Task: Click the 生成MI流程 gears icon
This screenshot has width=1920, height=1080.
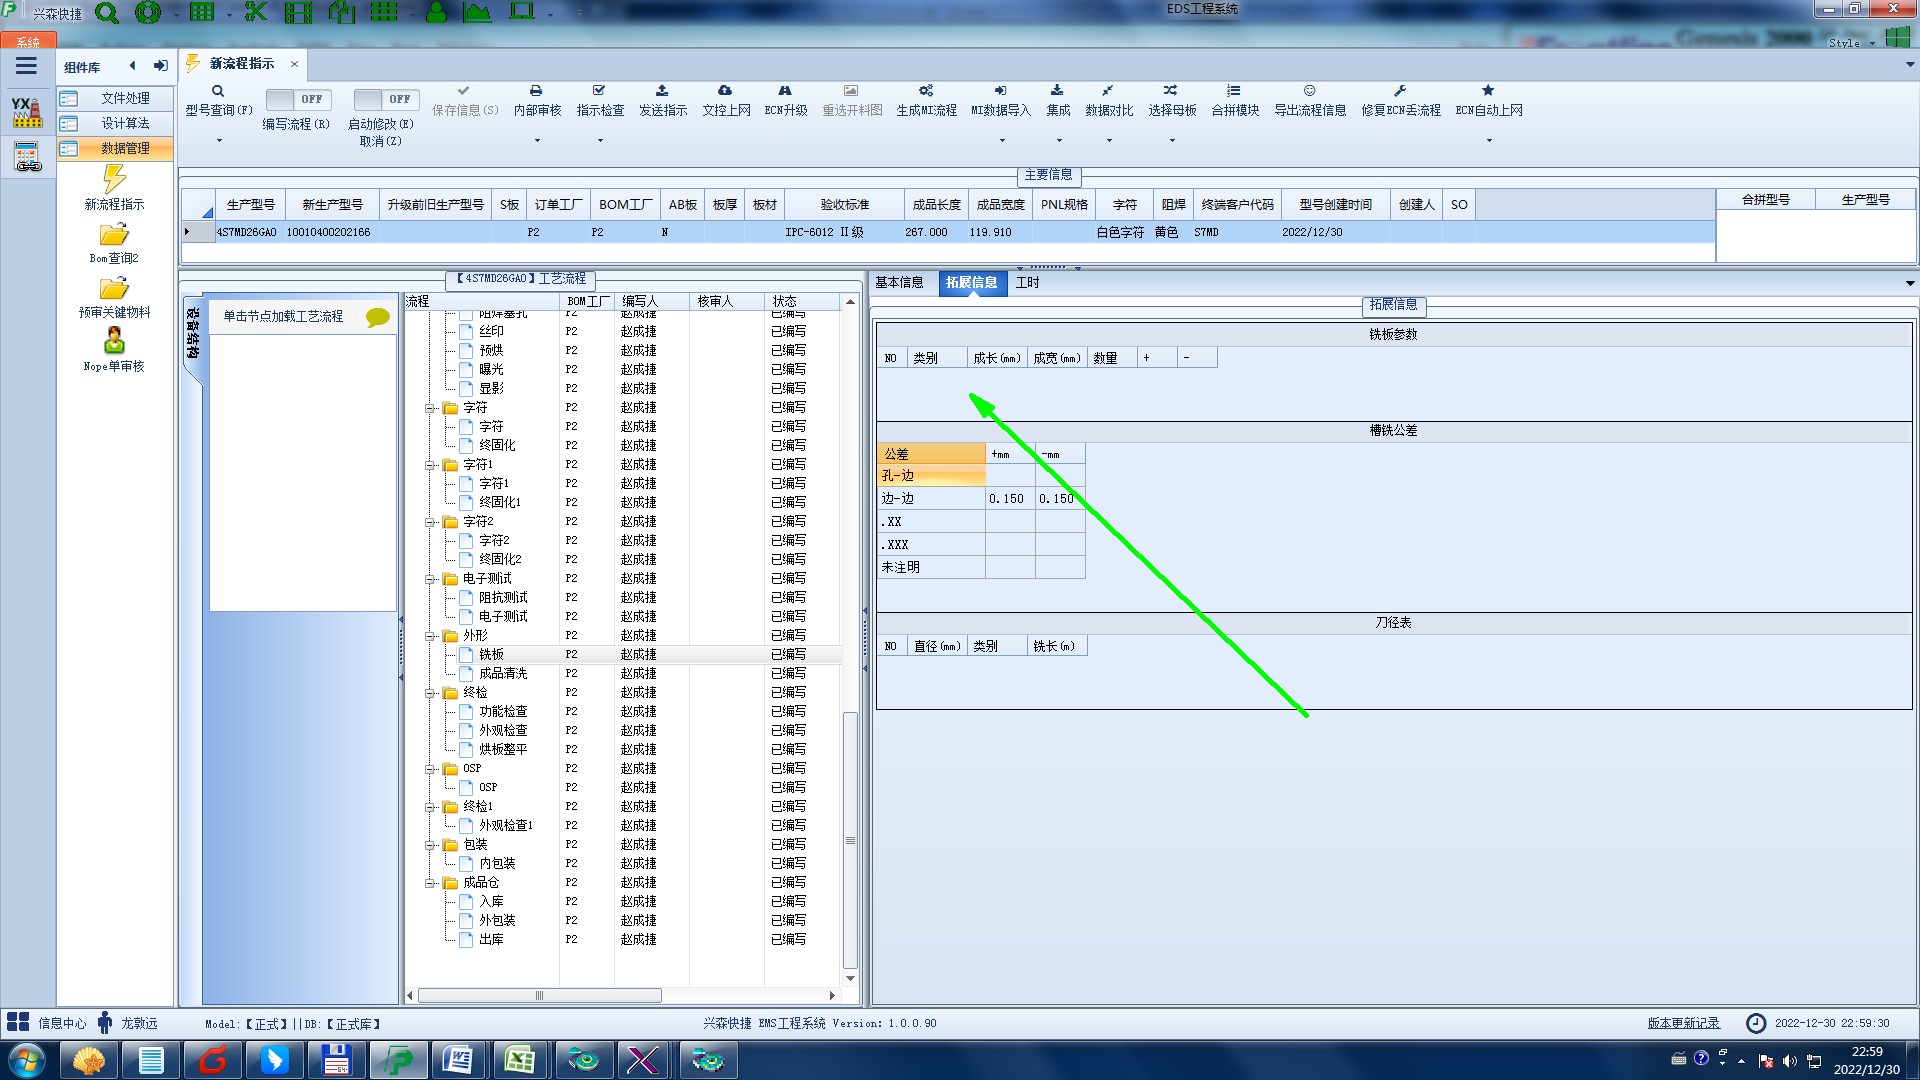Action: (x=926, y=91)
